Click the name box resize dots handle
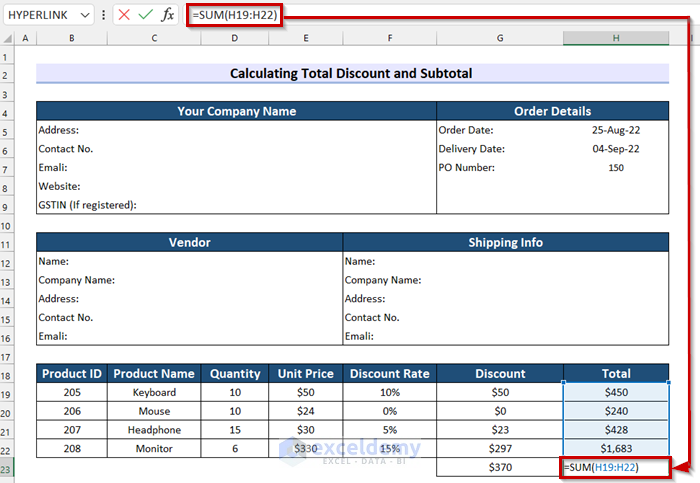 pos(104,15)
